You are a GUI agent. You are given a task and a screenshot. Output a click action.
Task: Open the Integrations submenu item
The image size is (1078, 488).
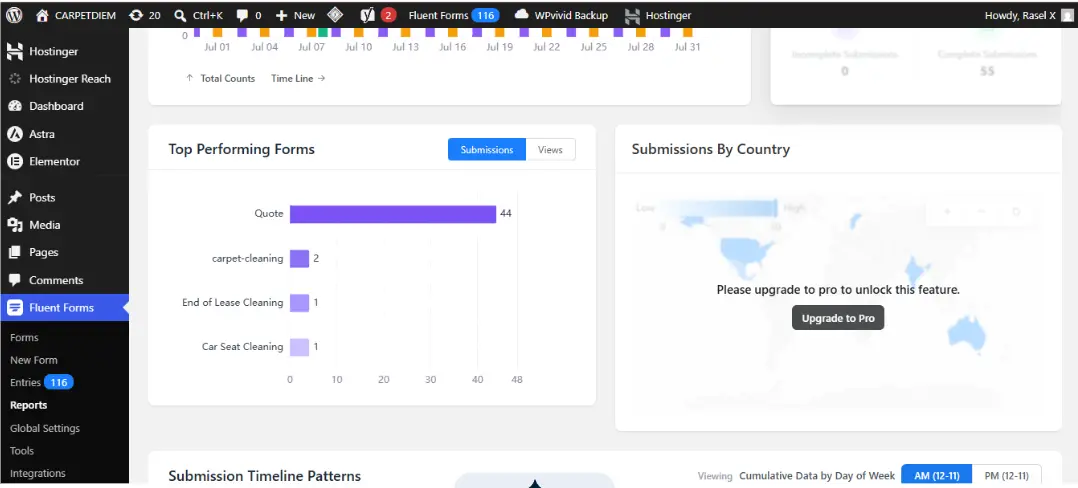pos(38,474)
